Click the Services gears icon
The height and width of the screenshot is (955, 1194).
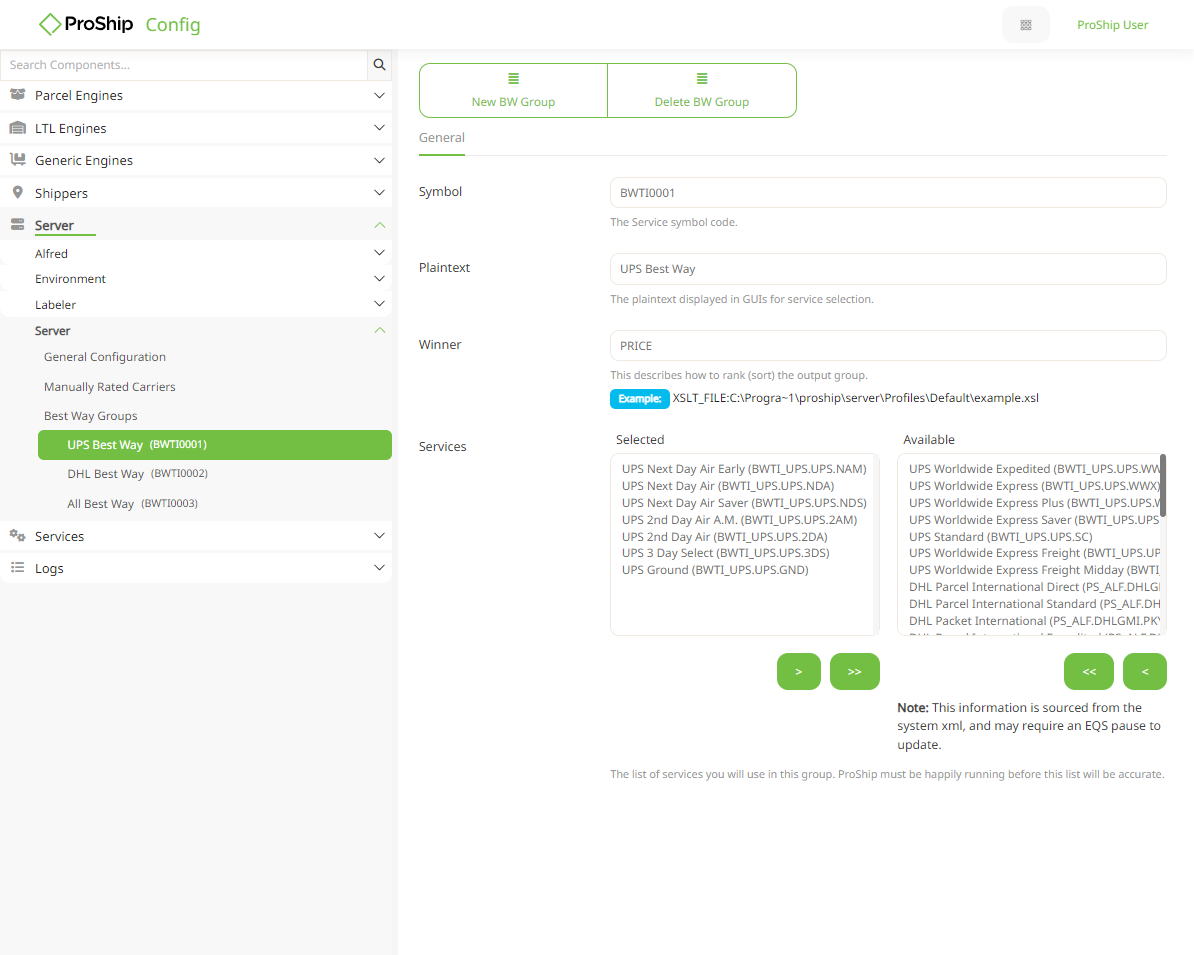tap(18, 535)
